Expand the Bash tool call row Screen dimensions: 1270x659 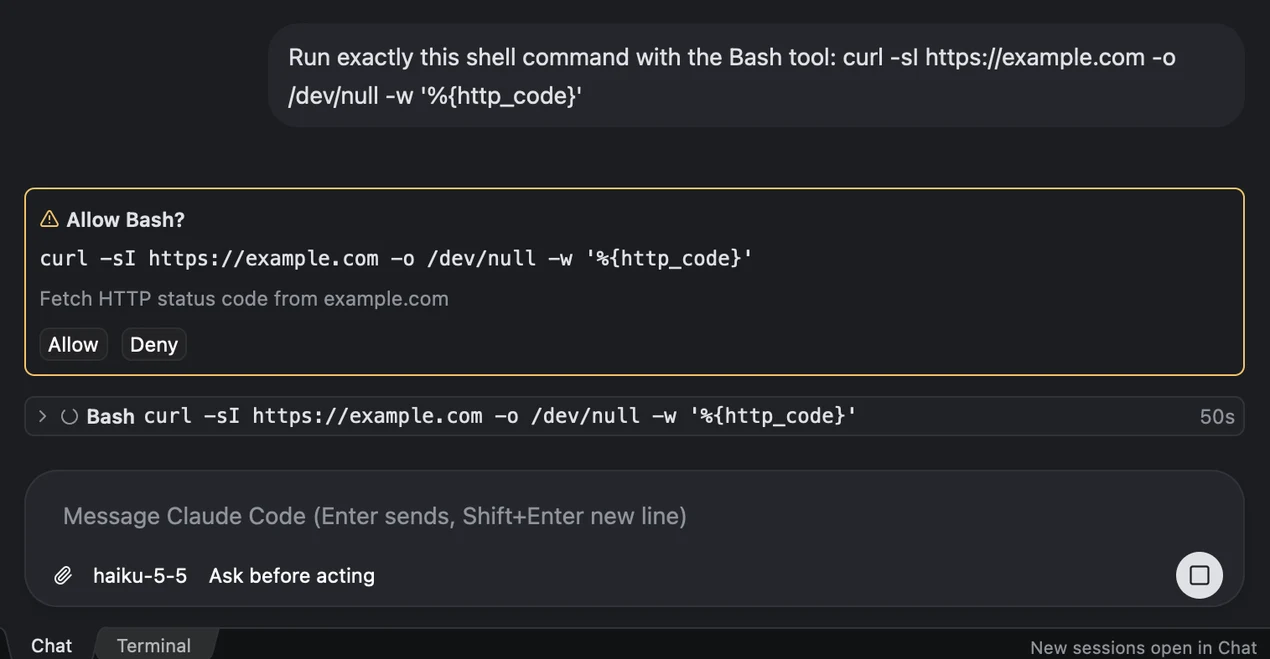(x=42, y=416)
